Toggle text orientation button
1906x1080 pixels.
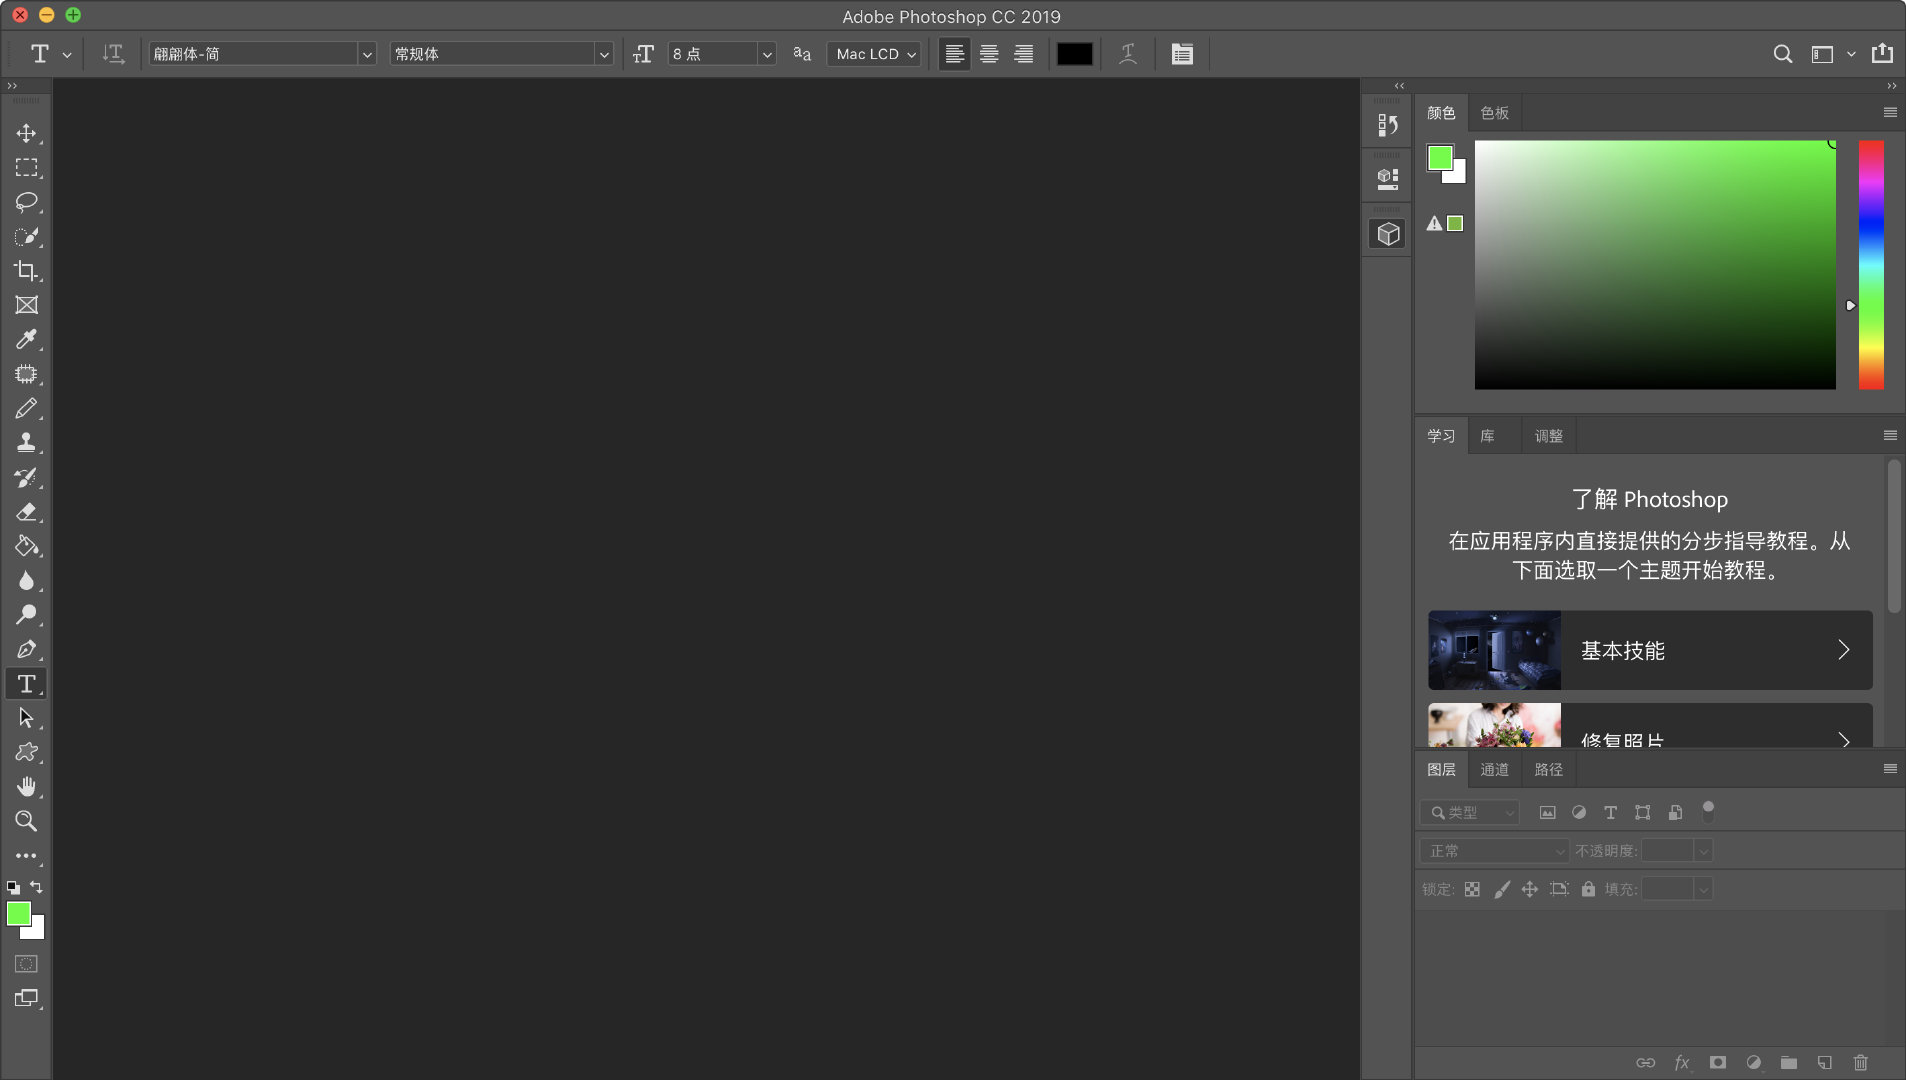pos(113,54)
